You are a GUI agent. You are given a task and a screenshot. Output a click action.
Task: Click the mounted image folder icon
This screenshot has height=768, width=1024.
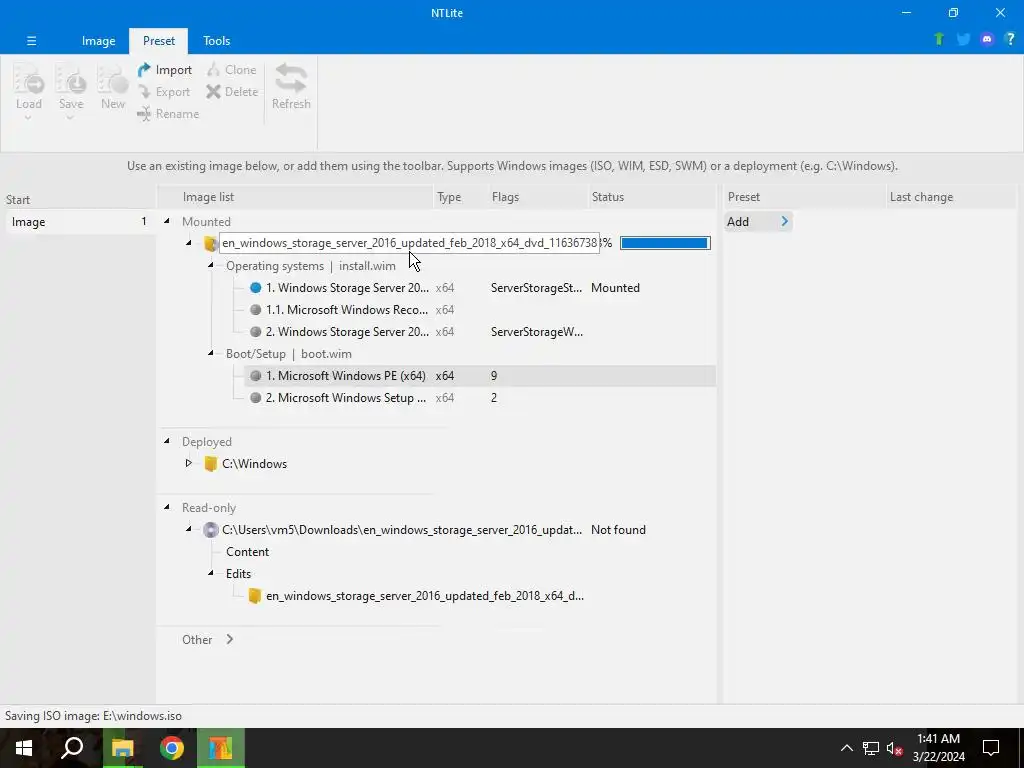point(210,243)
